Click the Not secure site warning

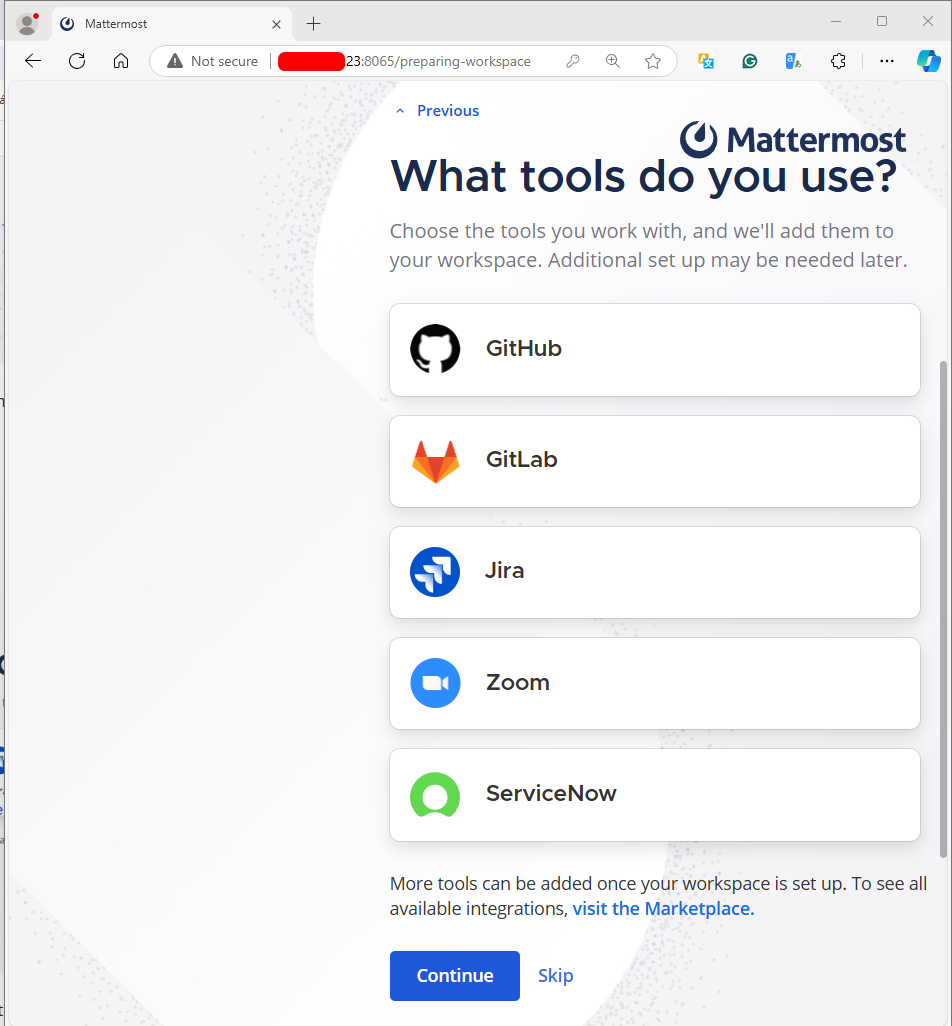coord(213,61)
